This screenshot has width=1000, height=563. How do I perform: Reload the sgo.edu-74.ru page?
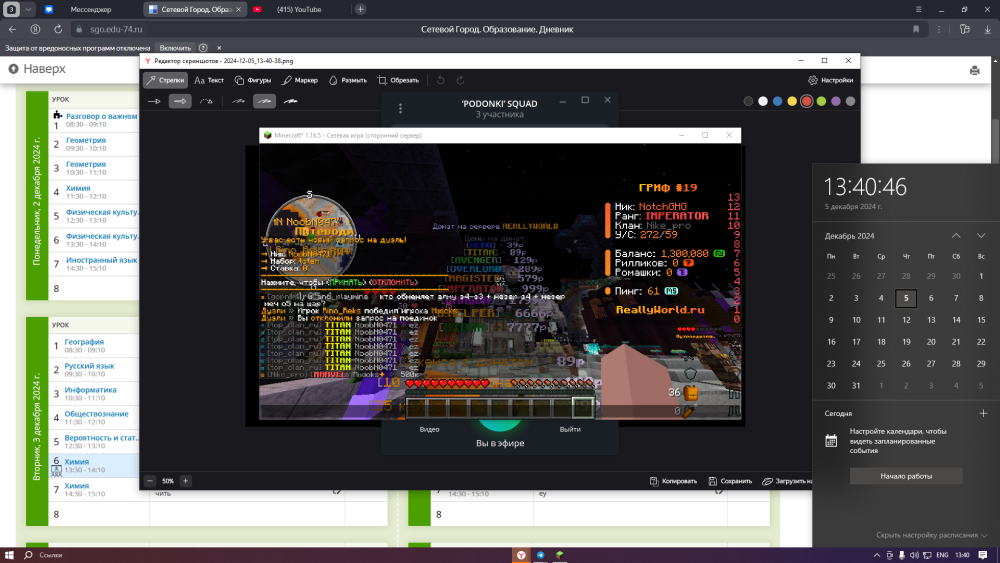[58, 29]
